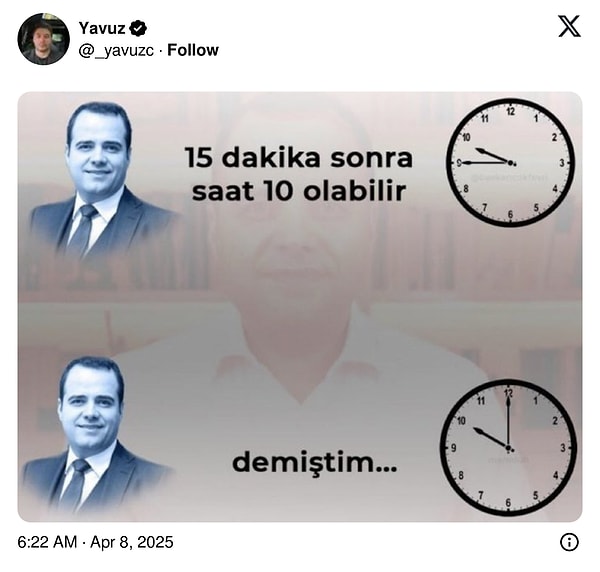Follow the _yavuzc account

pos(193,50)
